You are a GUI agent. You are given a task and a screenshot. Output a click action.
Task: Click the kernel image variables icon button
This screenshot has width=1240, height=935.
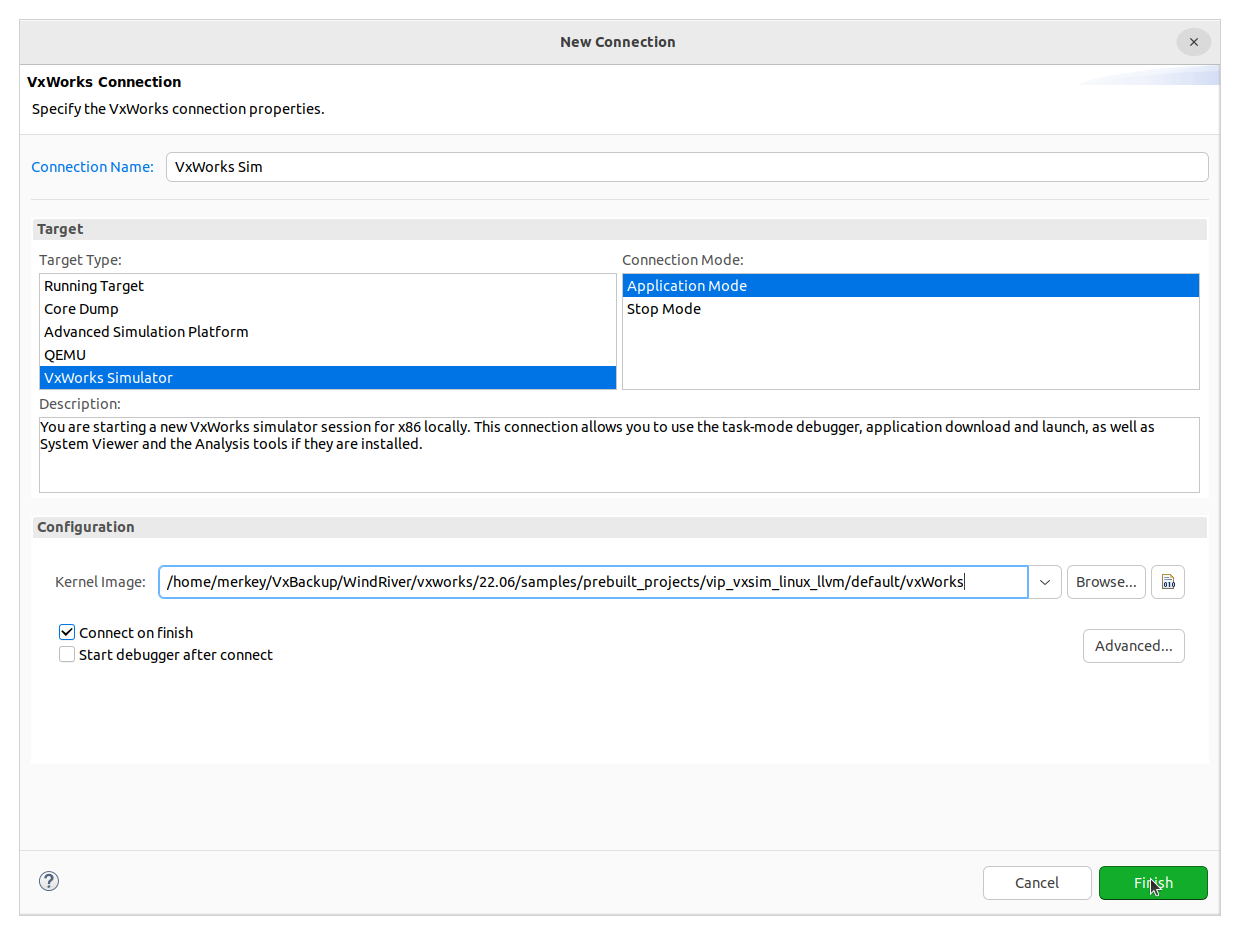pyautogui.click(x=1168, y=582)
